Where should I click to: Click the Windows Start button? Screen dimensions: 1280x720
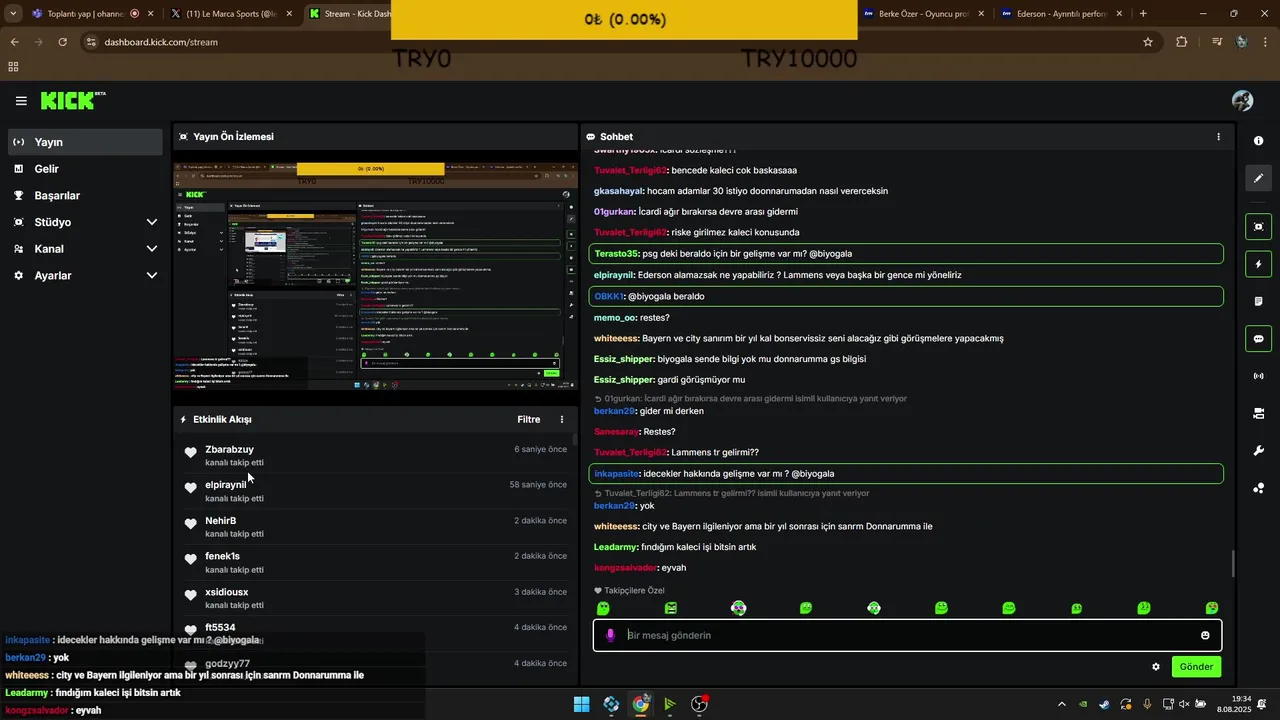tap(581, 704)
